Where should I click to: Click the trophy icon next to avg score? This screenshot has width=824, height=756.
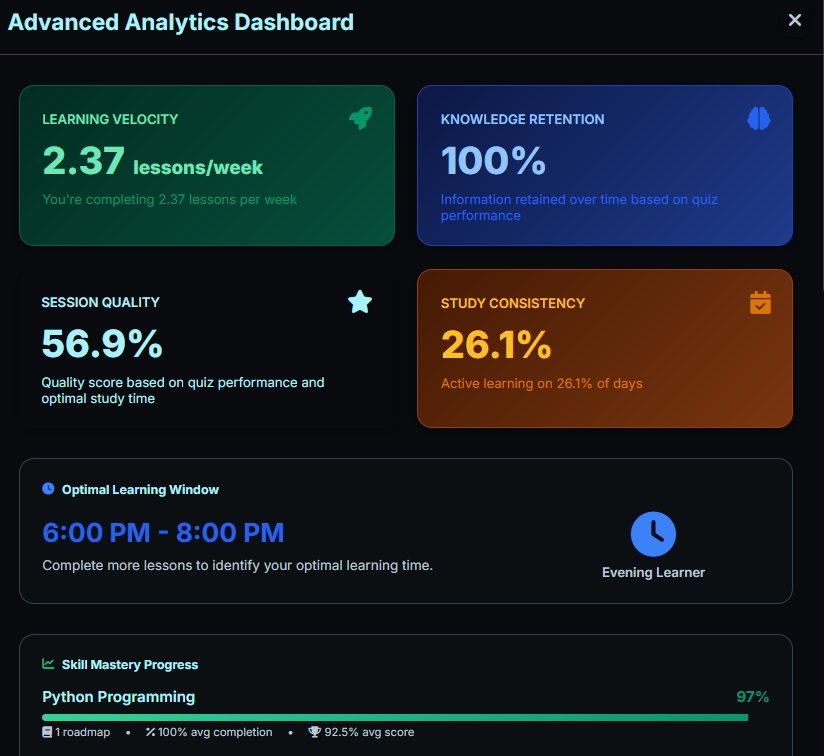click(x=314, y=732)
